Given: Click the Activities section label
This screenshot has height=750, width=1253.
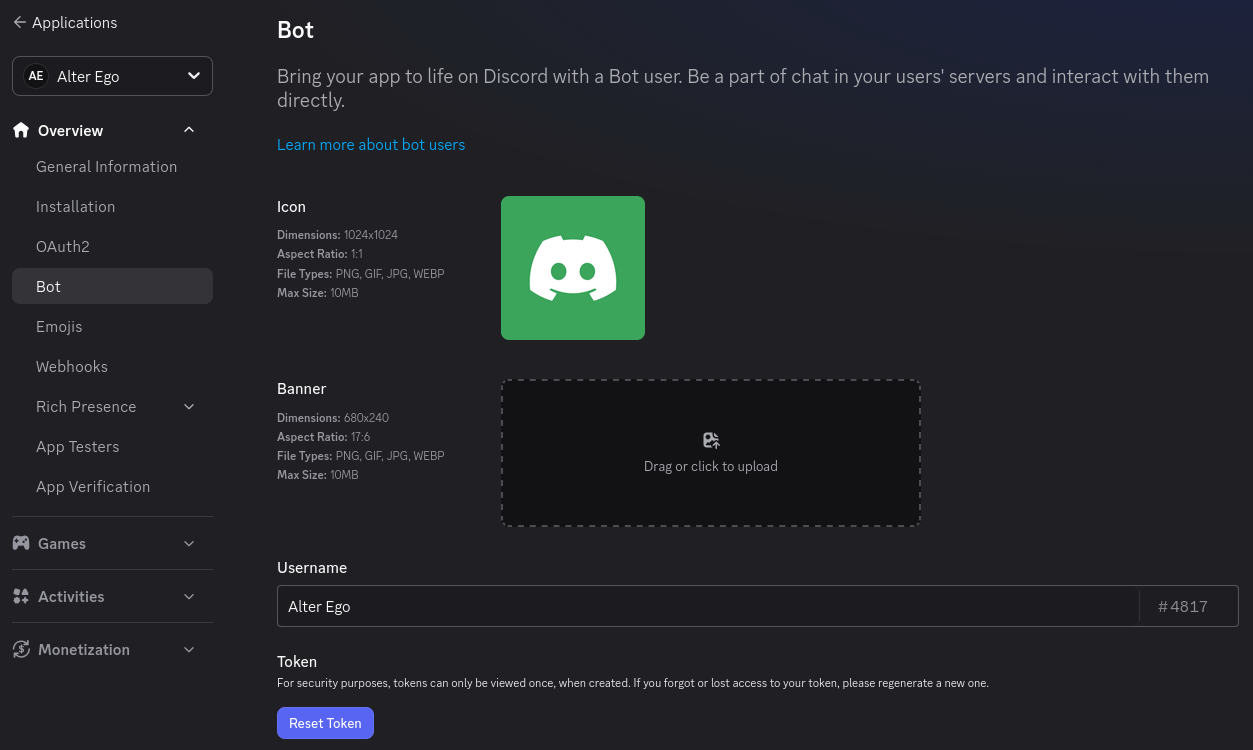Looking at the screenshot, I should (x=71, y=596).
